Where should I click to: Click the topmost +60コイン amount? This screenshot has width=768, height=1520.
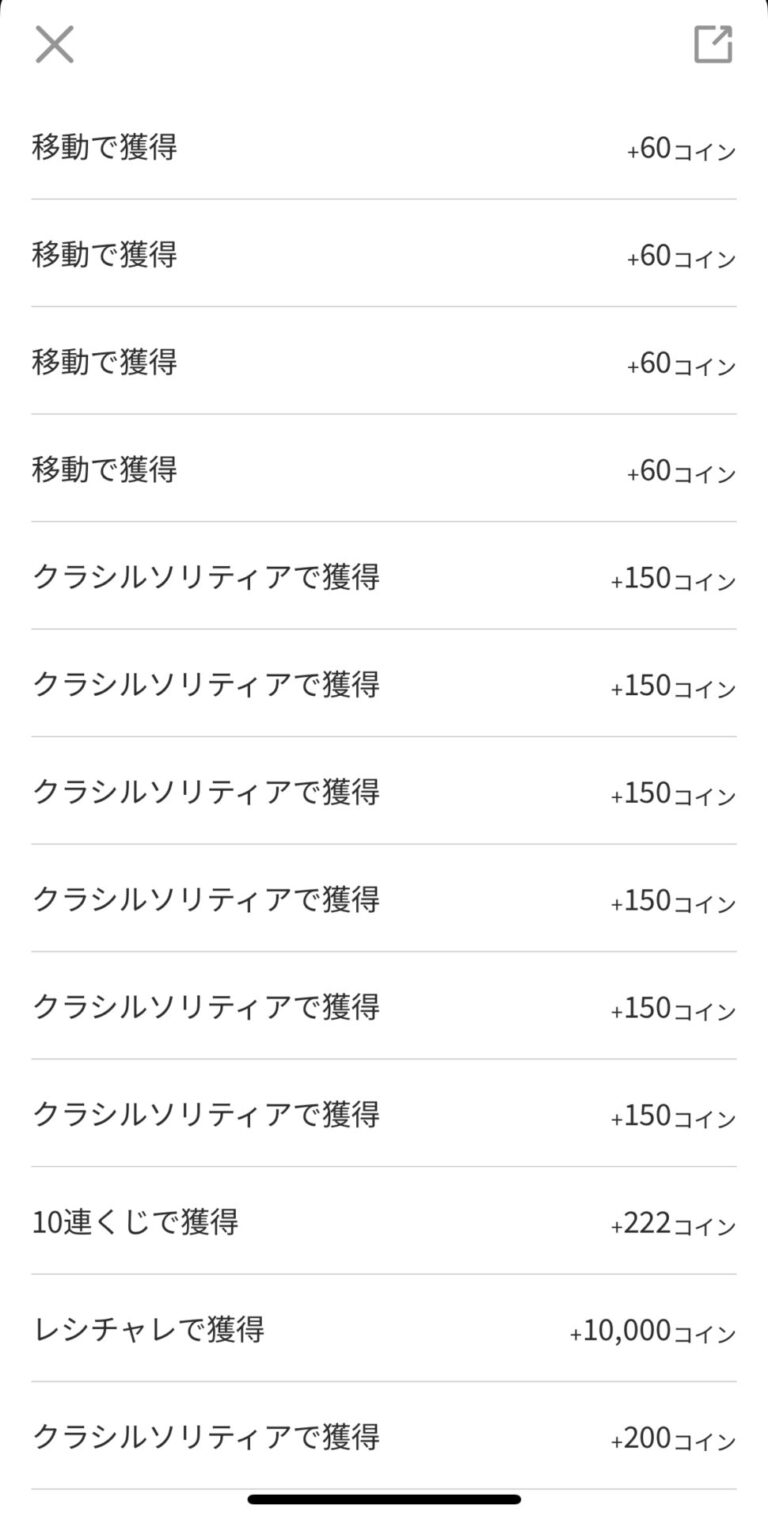tap(681, 150)
